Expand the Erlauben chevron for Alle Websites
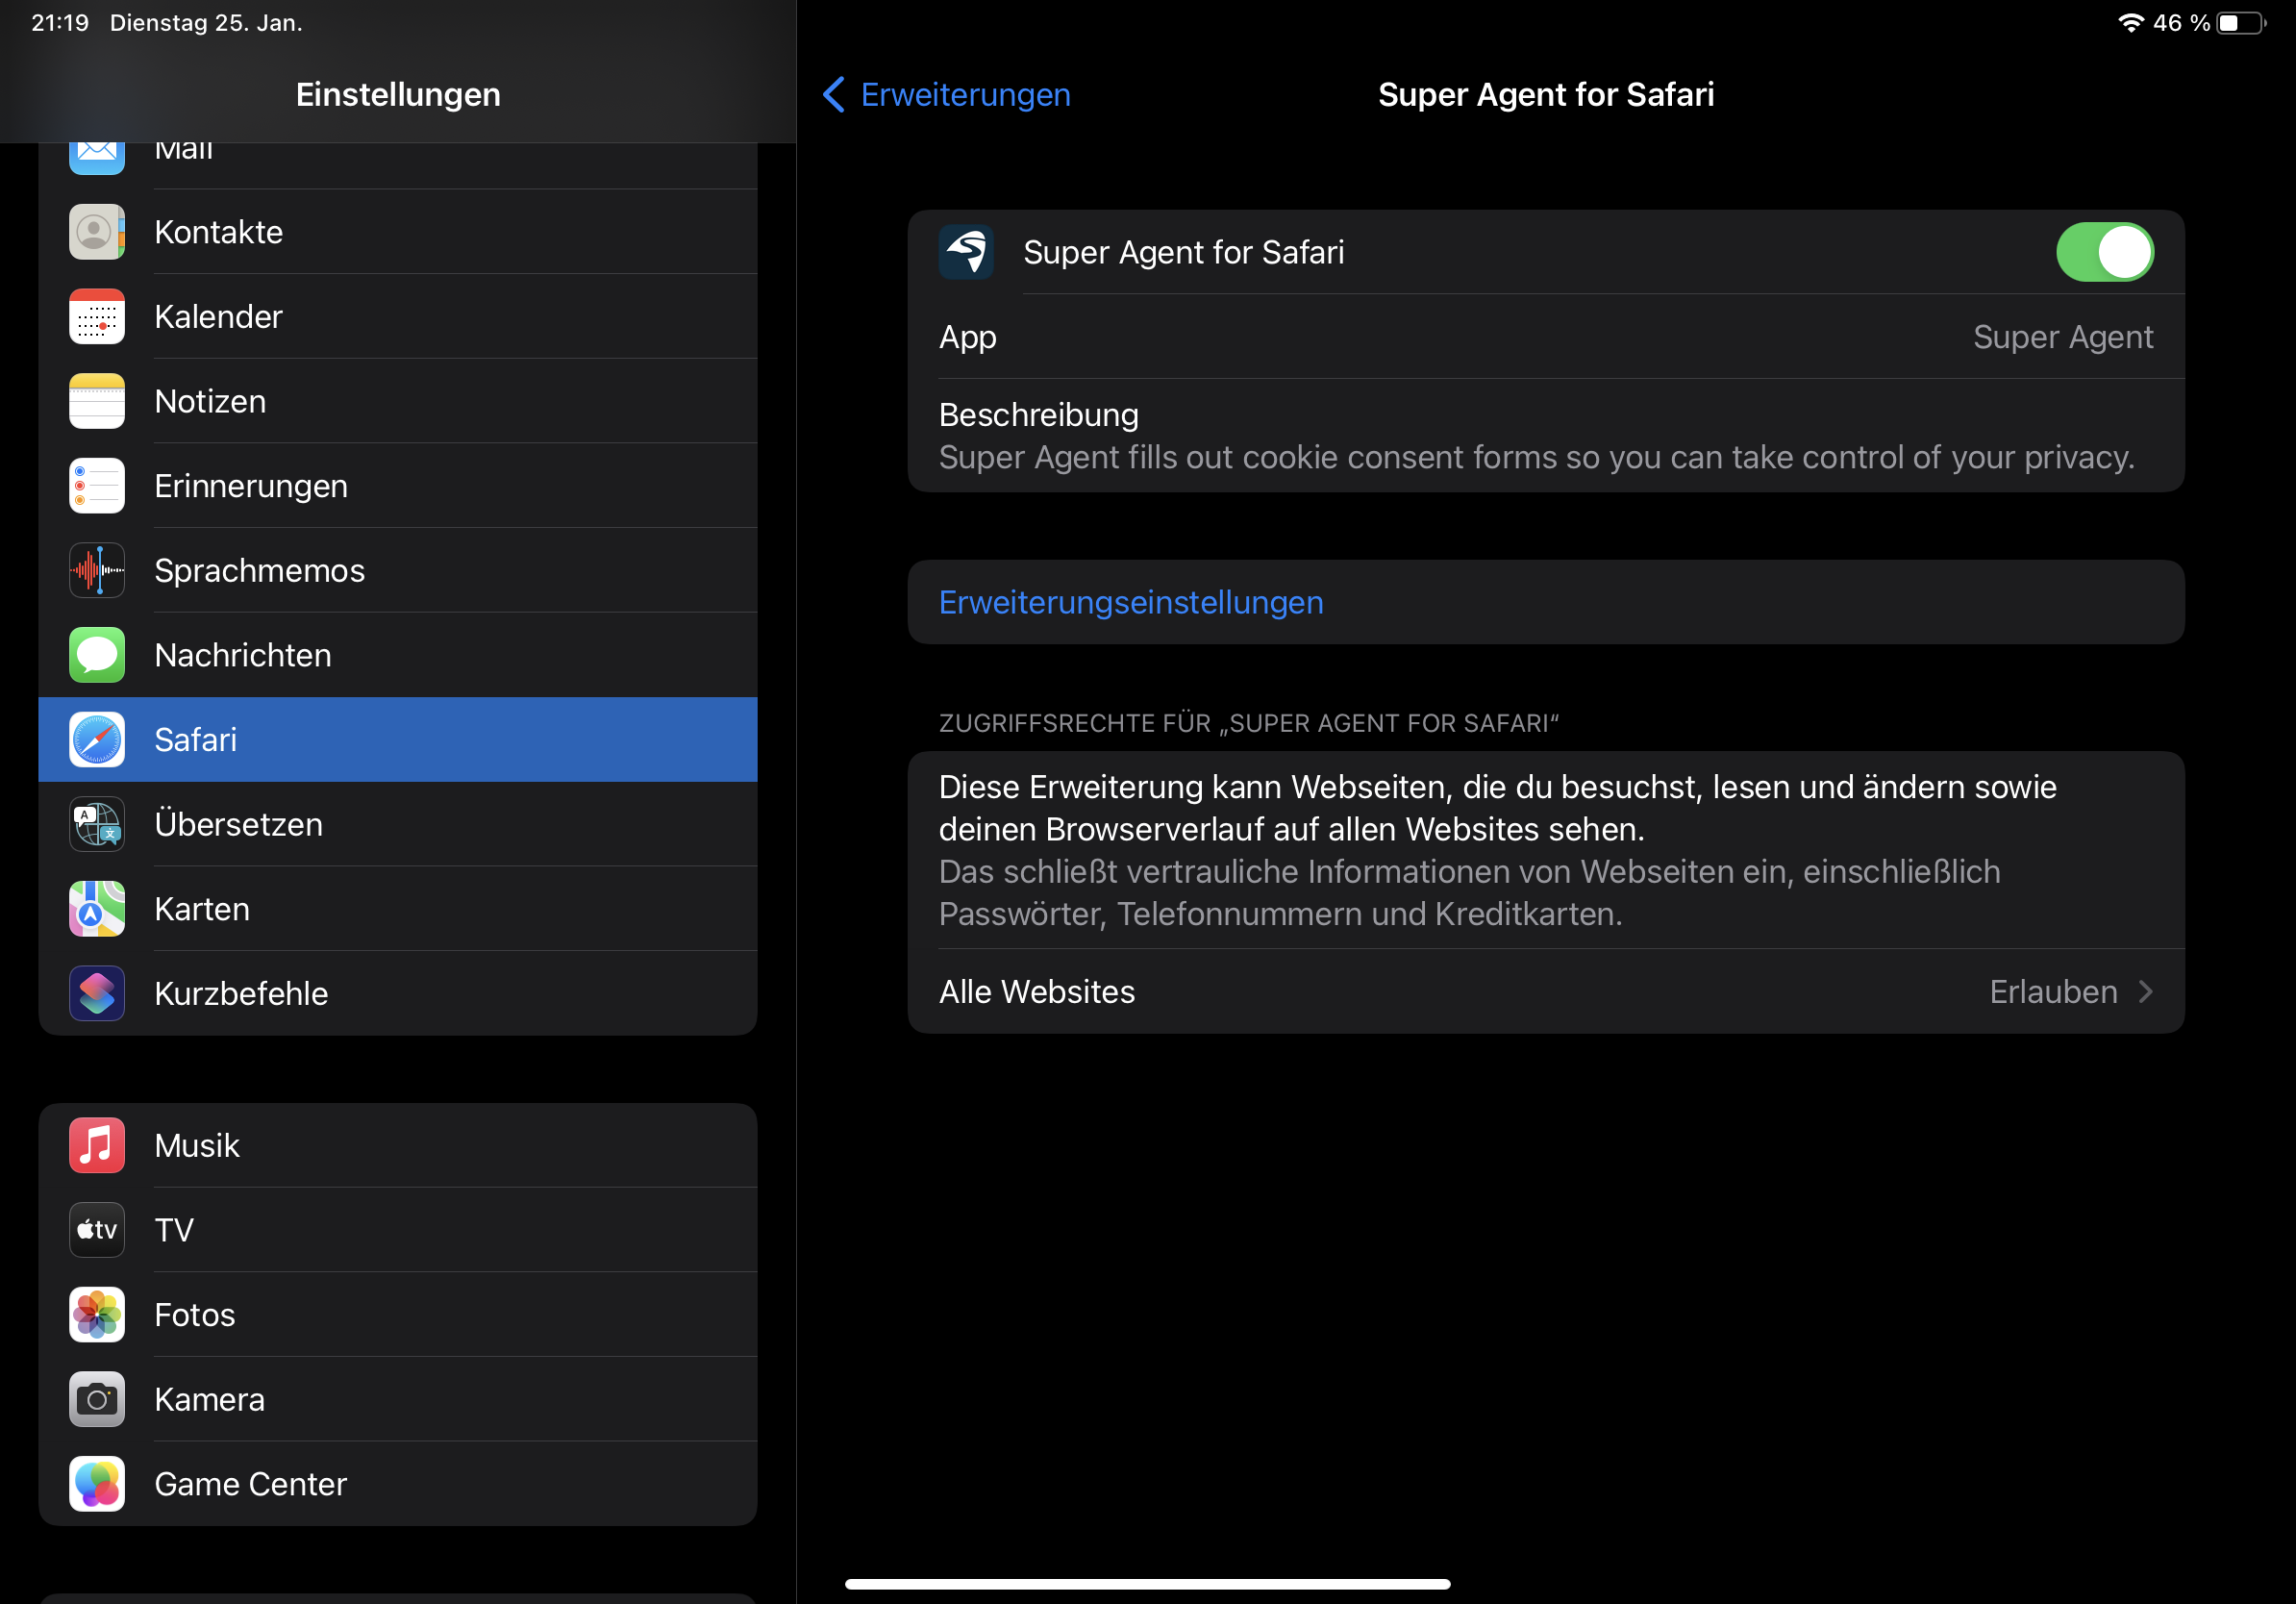Image resolution: width=2296 pixels, height=1604 pixels. coord(2146,992)
